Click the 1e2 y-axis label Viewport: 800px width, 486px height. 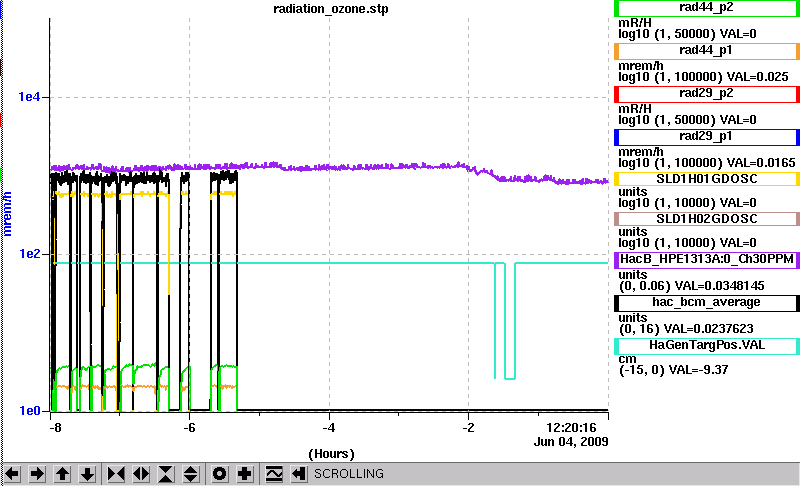pos(29,253)
